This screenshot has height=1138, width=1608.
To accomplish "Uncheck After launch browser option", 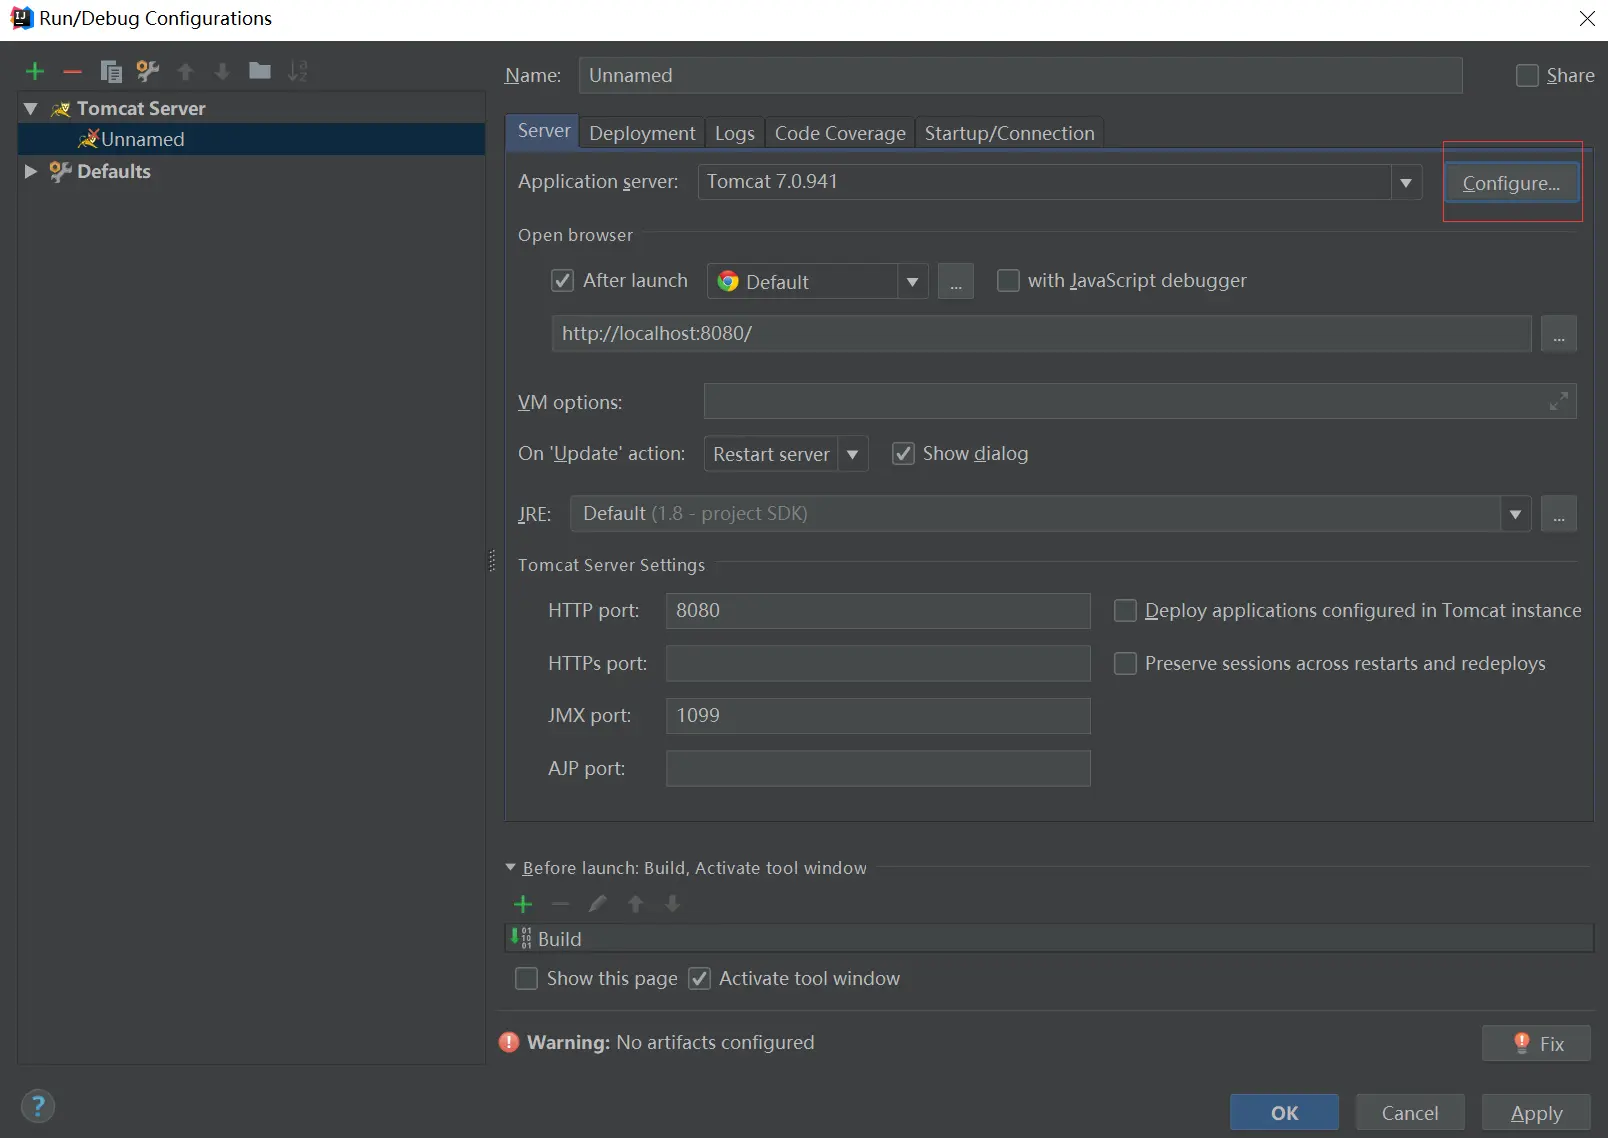I will 563,281.
